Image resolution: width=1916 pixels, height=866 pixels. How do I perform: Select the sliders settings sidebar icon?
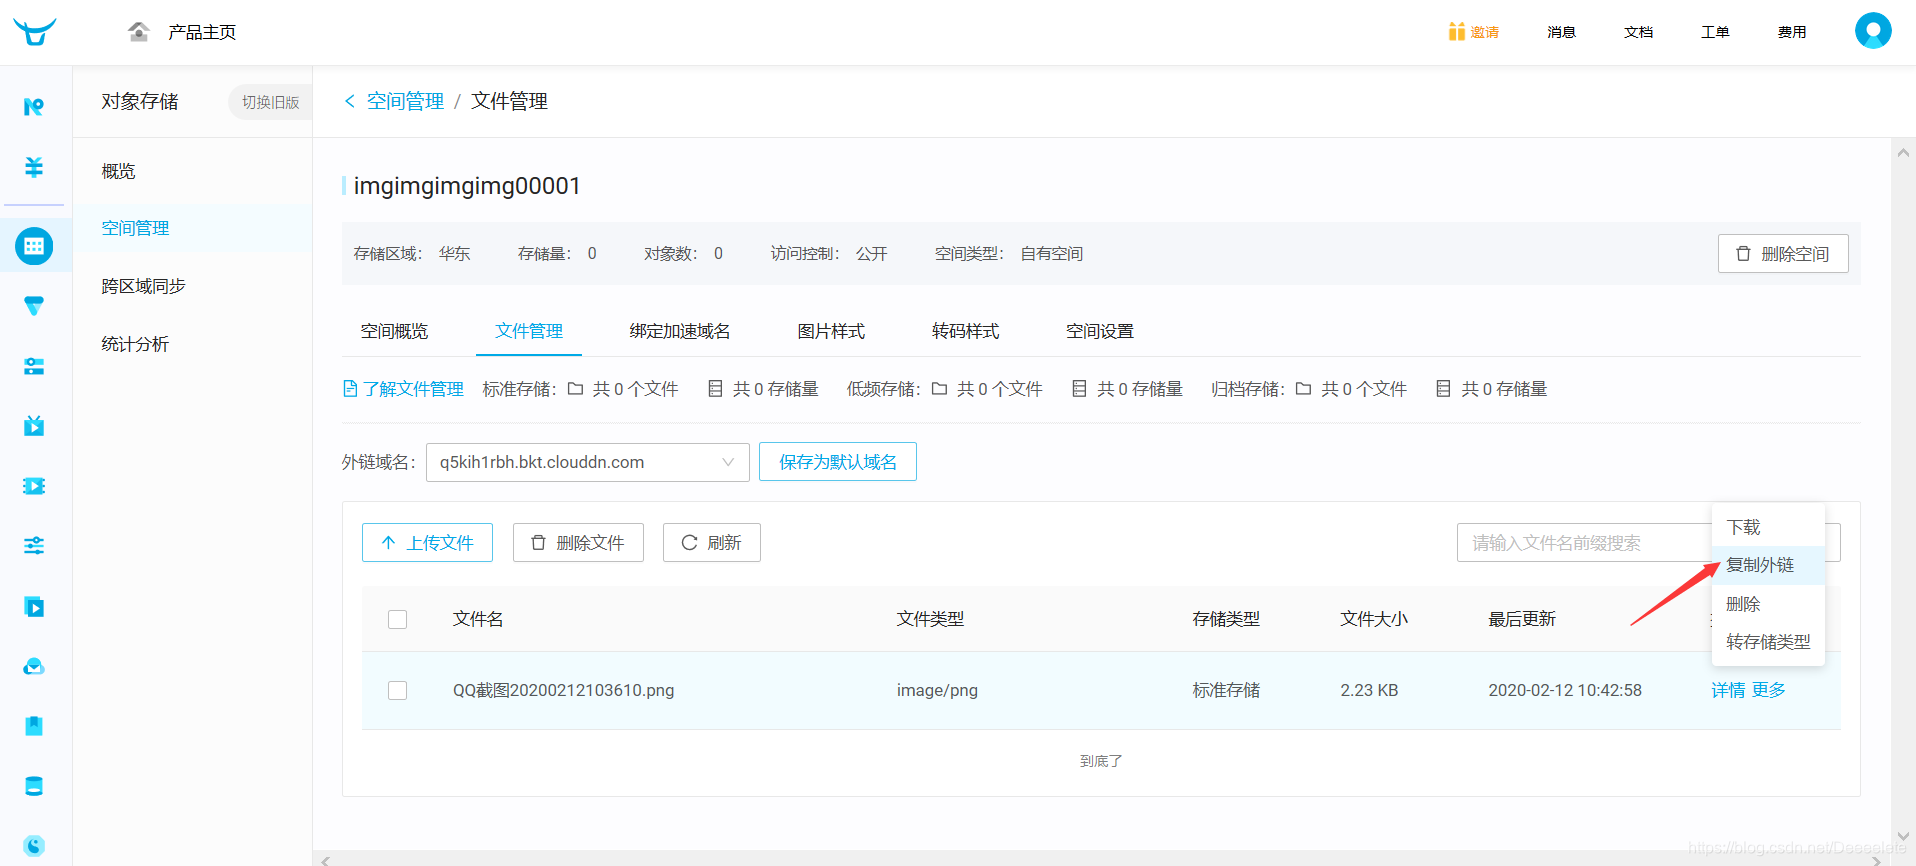point(34,546)
